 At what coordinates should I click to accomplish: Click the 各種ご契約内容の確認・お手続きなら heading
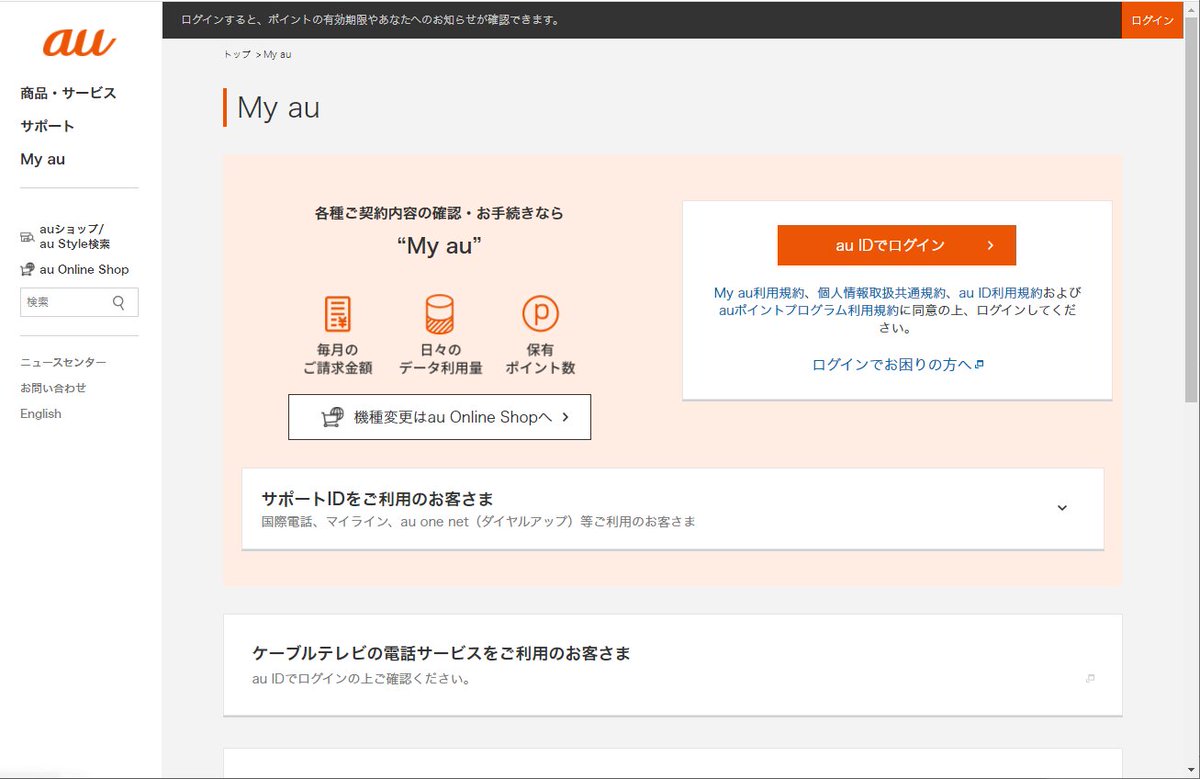click(x=439, y=213)
